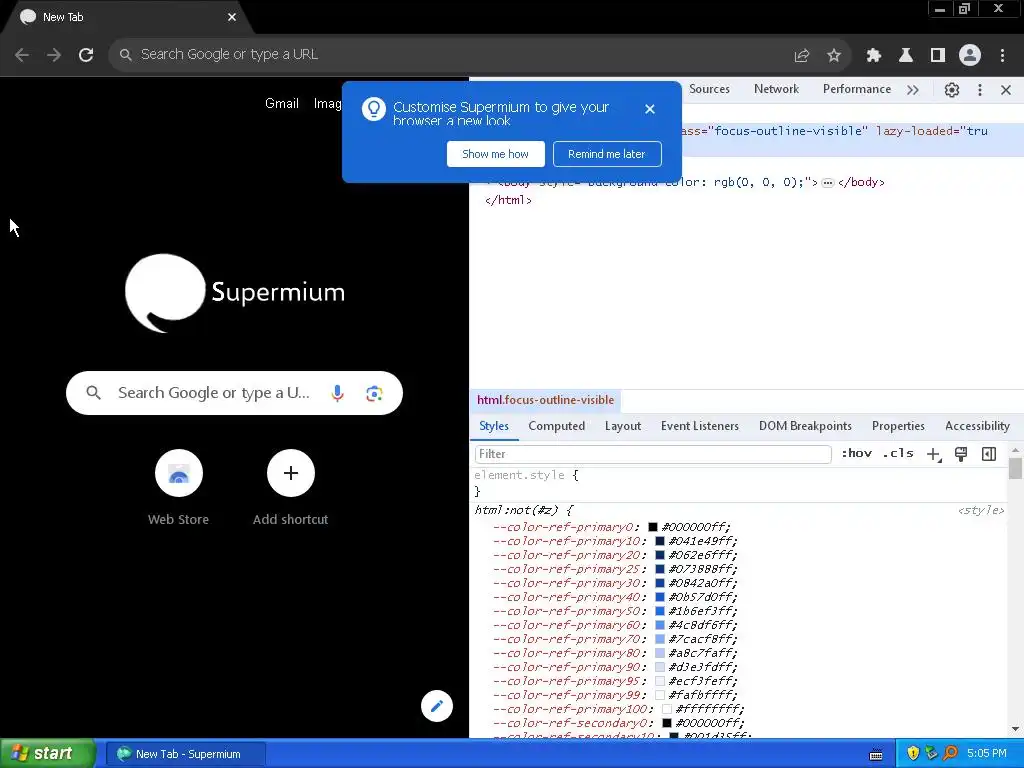The height and width of the screenshot is (768, 1024).
Task: Select the Styles tab
Action: click(x=494, y=426)
